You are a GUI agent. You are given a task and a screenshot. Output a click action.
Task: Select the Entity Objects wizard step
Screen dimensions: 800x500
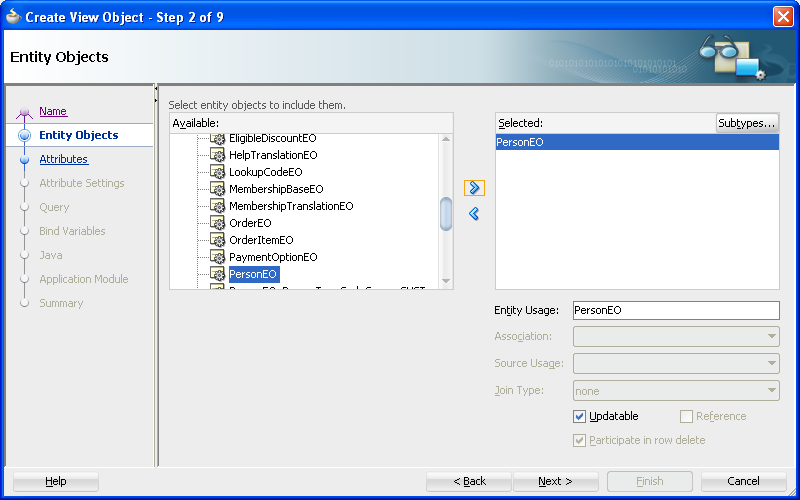click(x=79, y=135)
